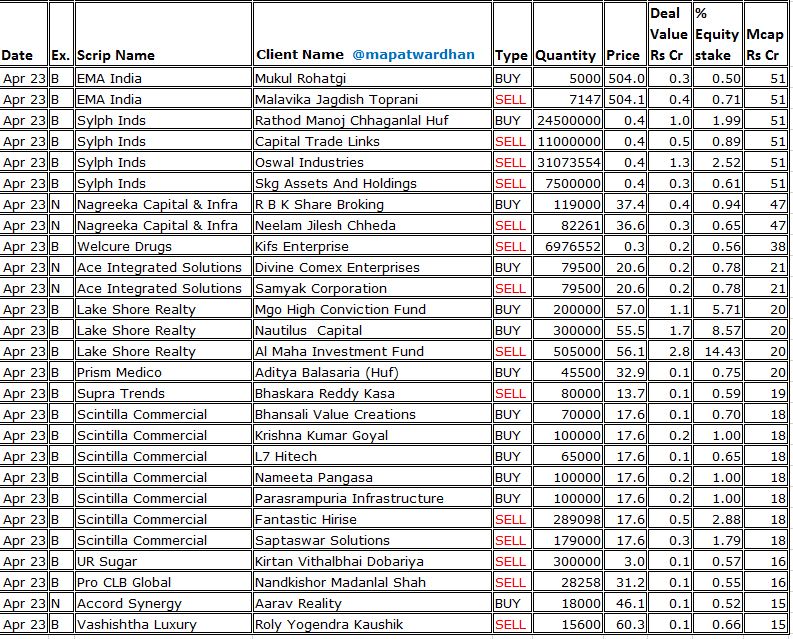
Task: Select the Capital Trade Links cell
Action: click(x=372, y=141)
